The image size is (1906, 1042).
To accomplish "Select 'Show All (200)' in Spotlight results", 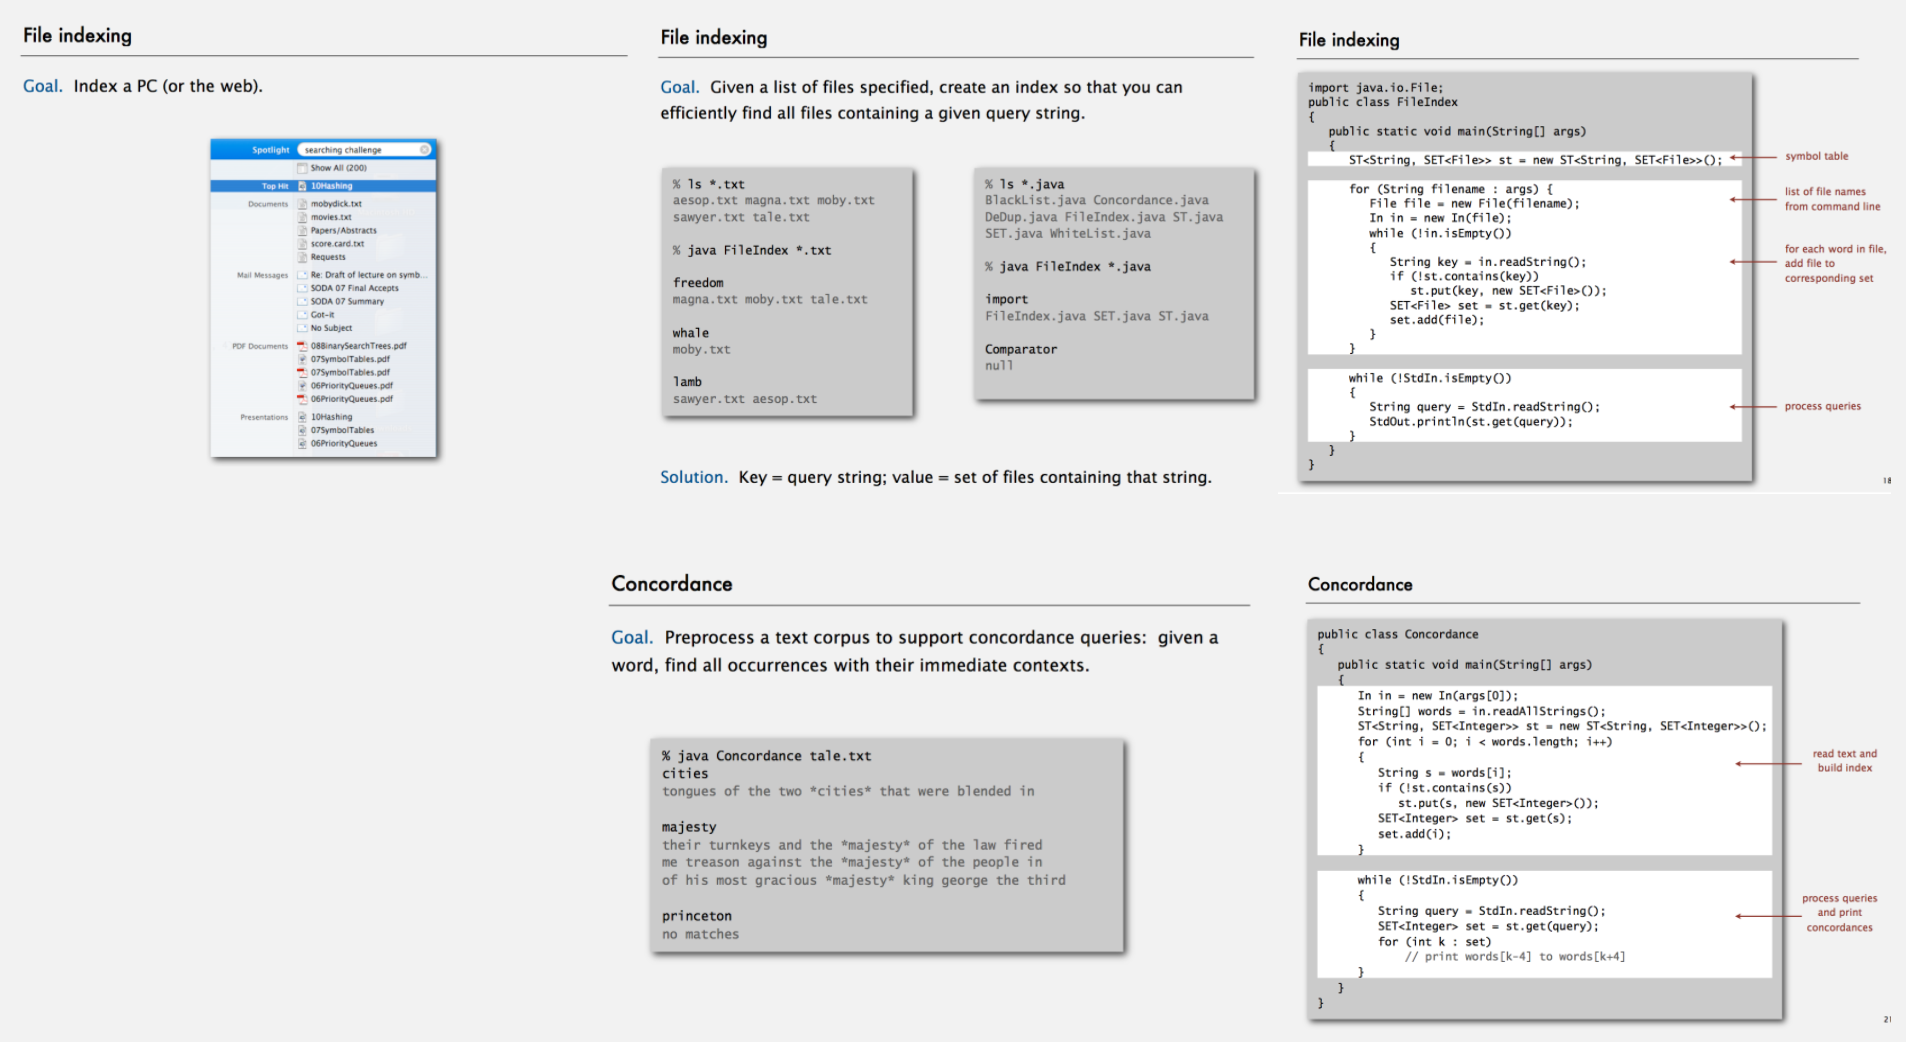I will [338, 168].
